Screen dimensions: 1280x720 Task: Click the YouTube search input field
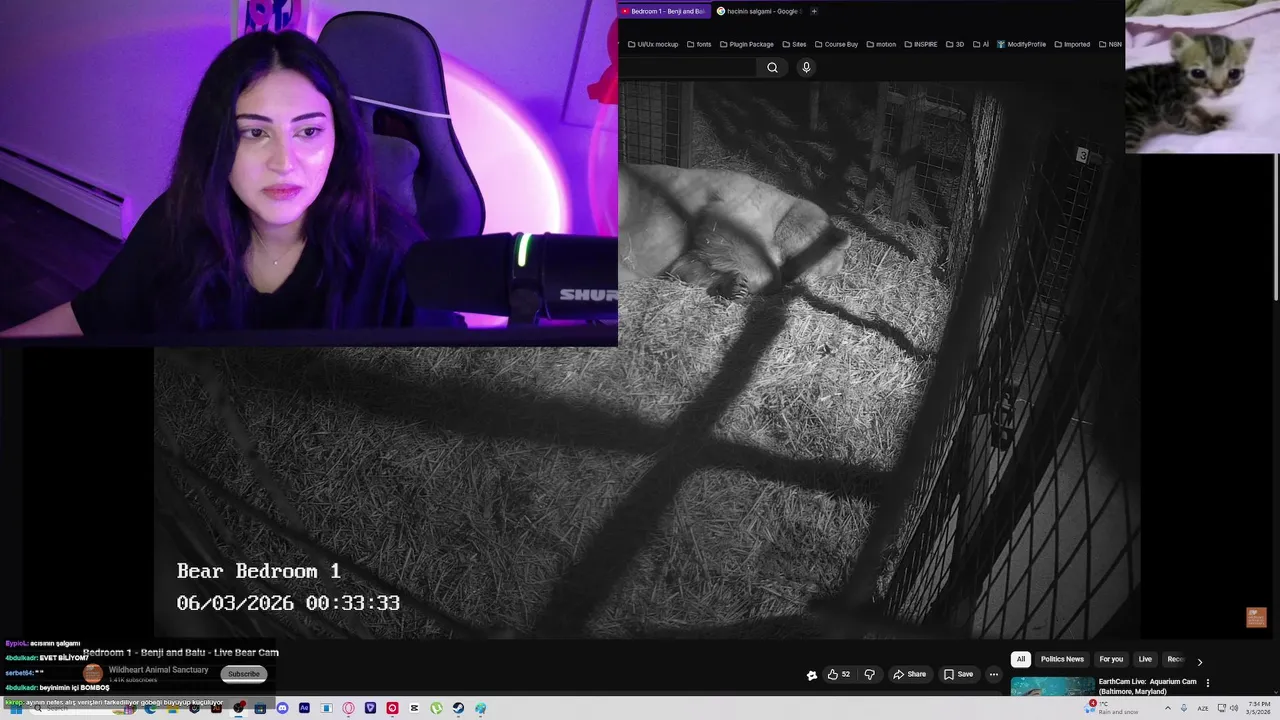tap(688, 67)
